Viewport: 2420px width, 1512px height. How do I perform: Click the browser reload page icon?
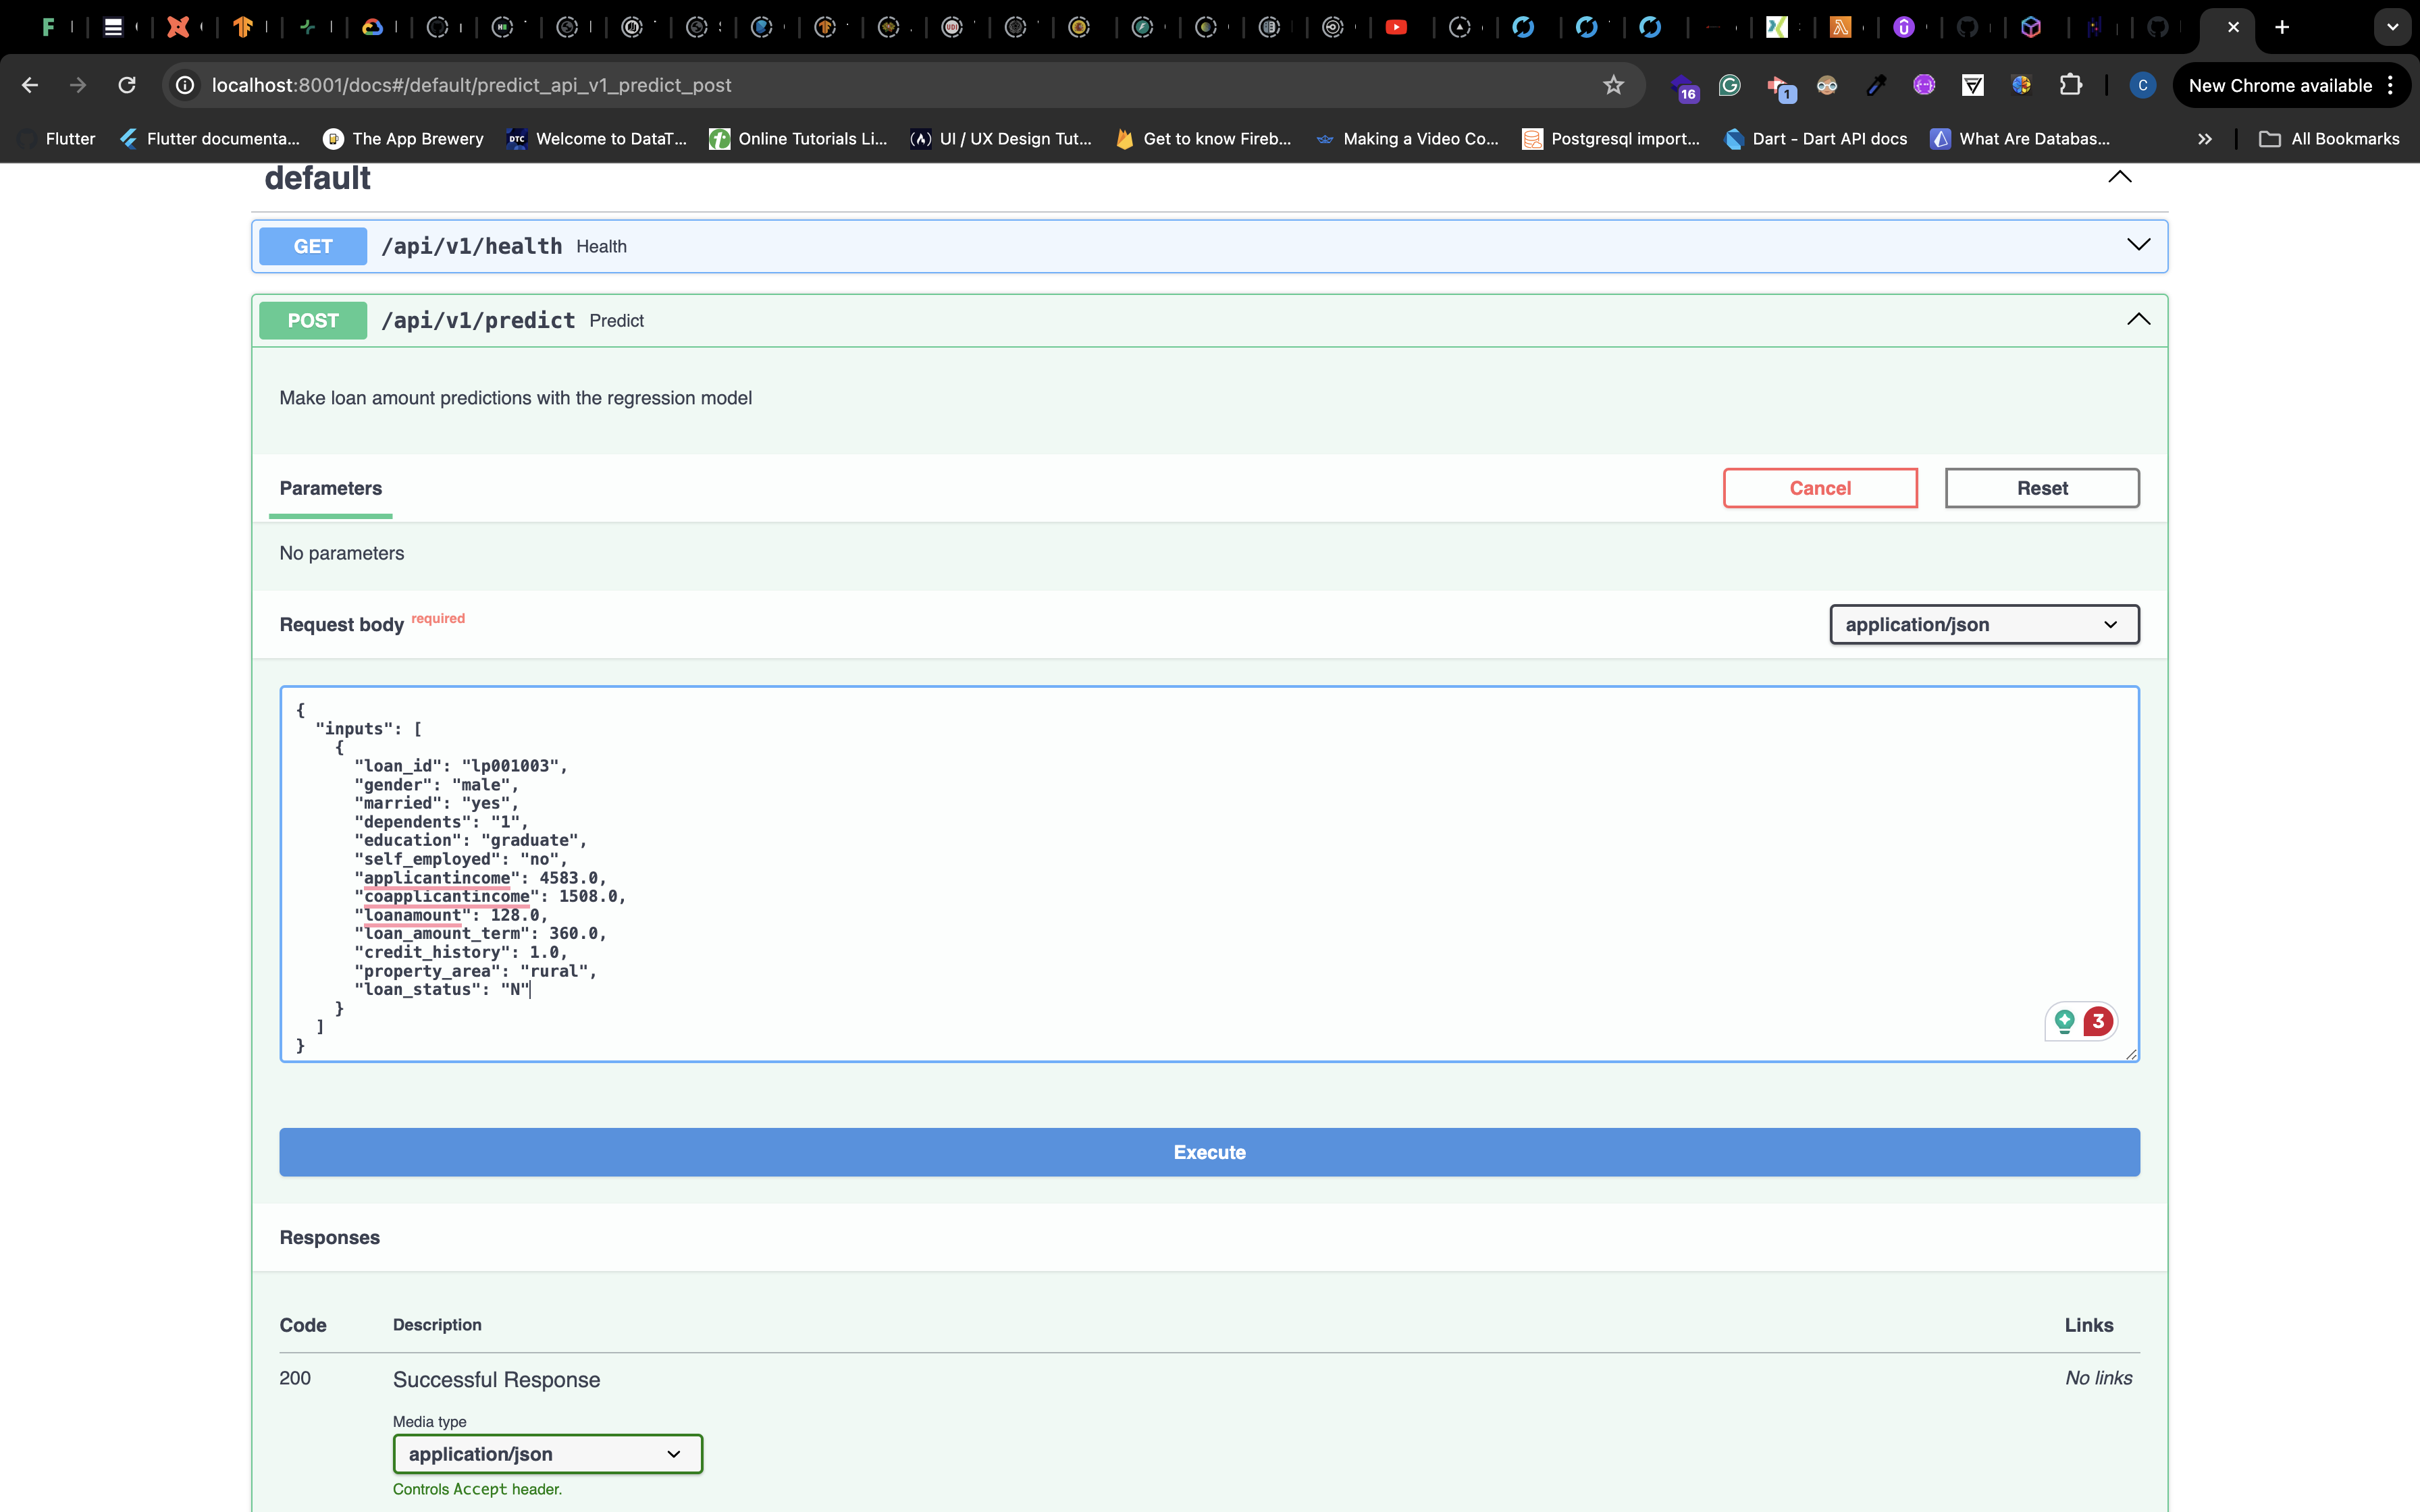[x=127, y=85]
